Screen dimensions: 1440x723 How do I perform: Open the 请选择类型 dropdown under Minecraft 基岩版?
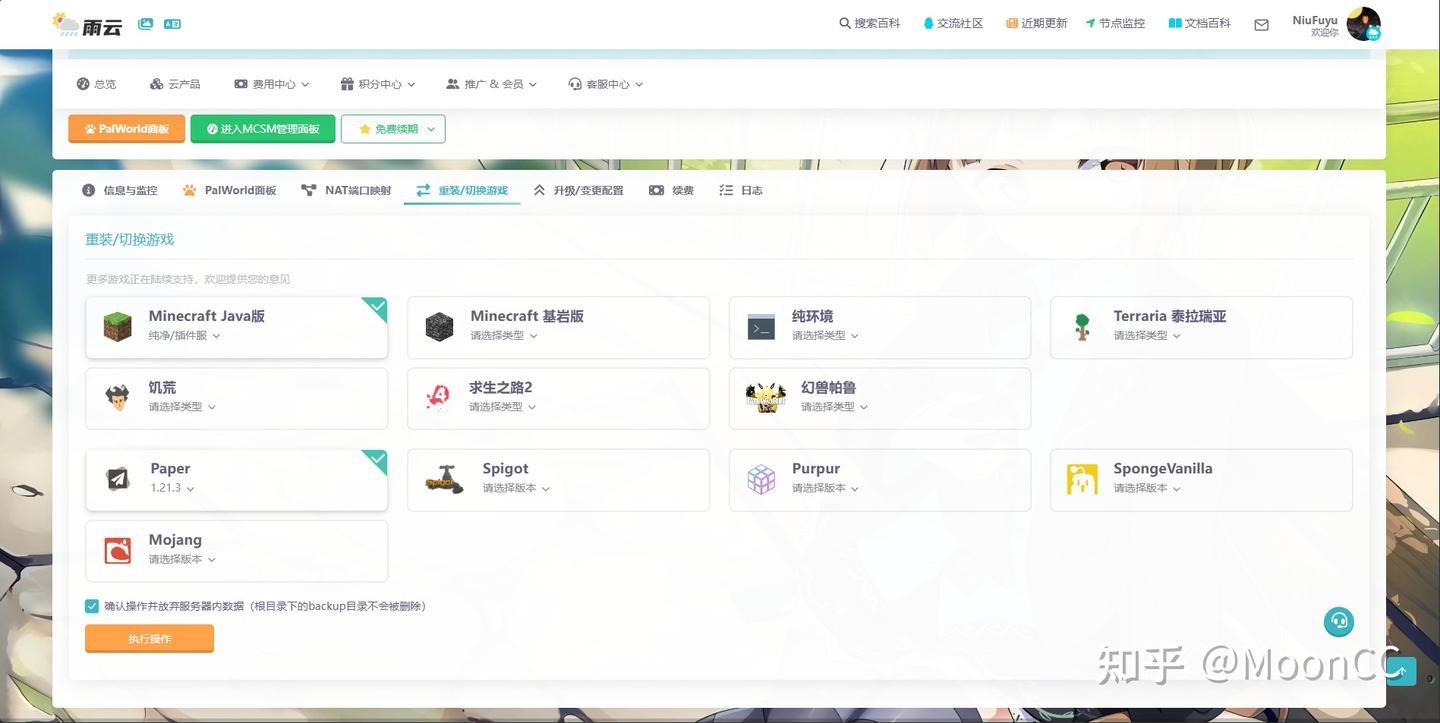pos(501,335)
